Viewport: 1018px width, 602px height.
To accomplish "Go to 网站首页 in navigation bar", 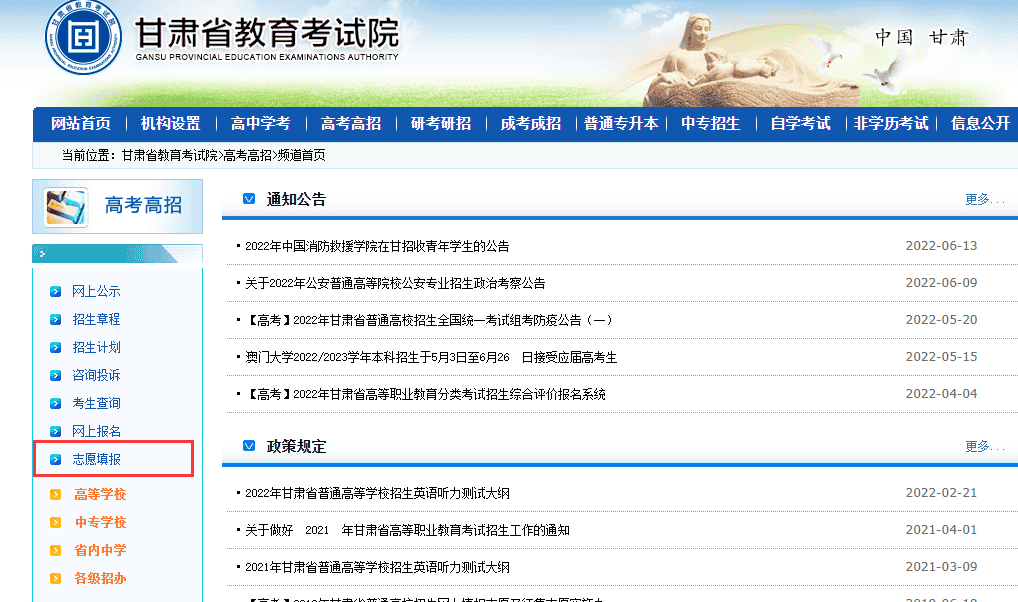I will point(80,124).
